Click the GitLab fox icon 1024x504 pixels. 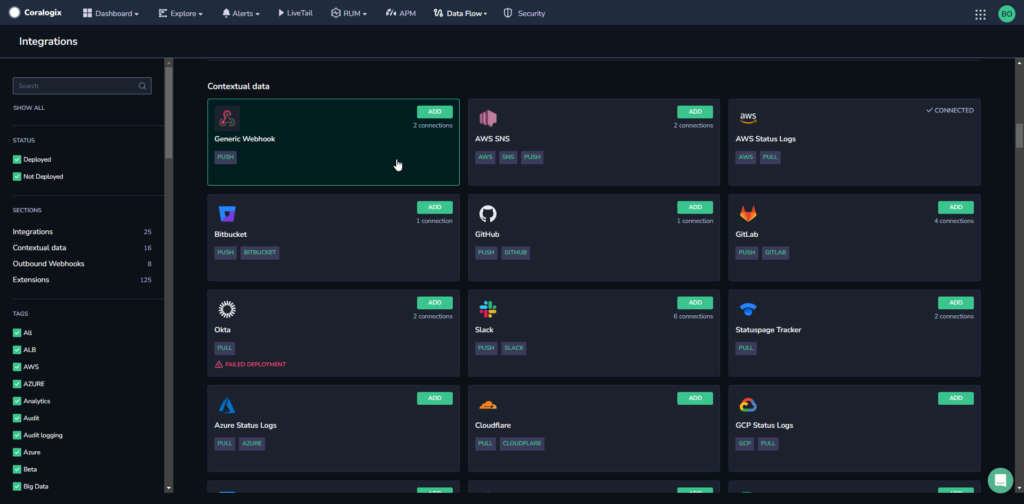[748, 213]
